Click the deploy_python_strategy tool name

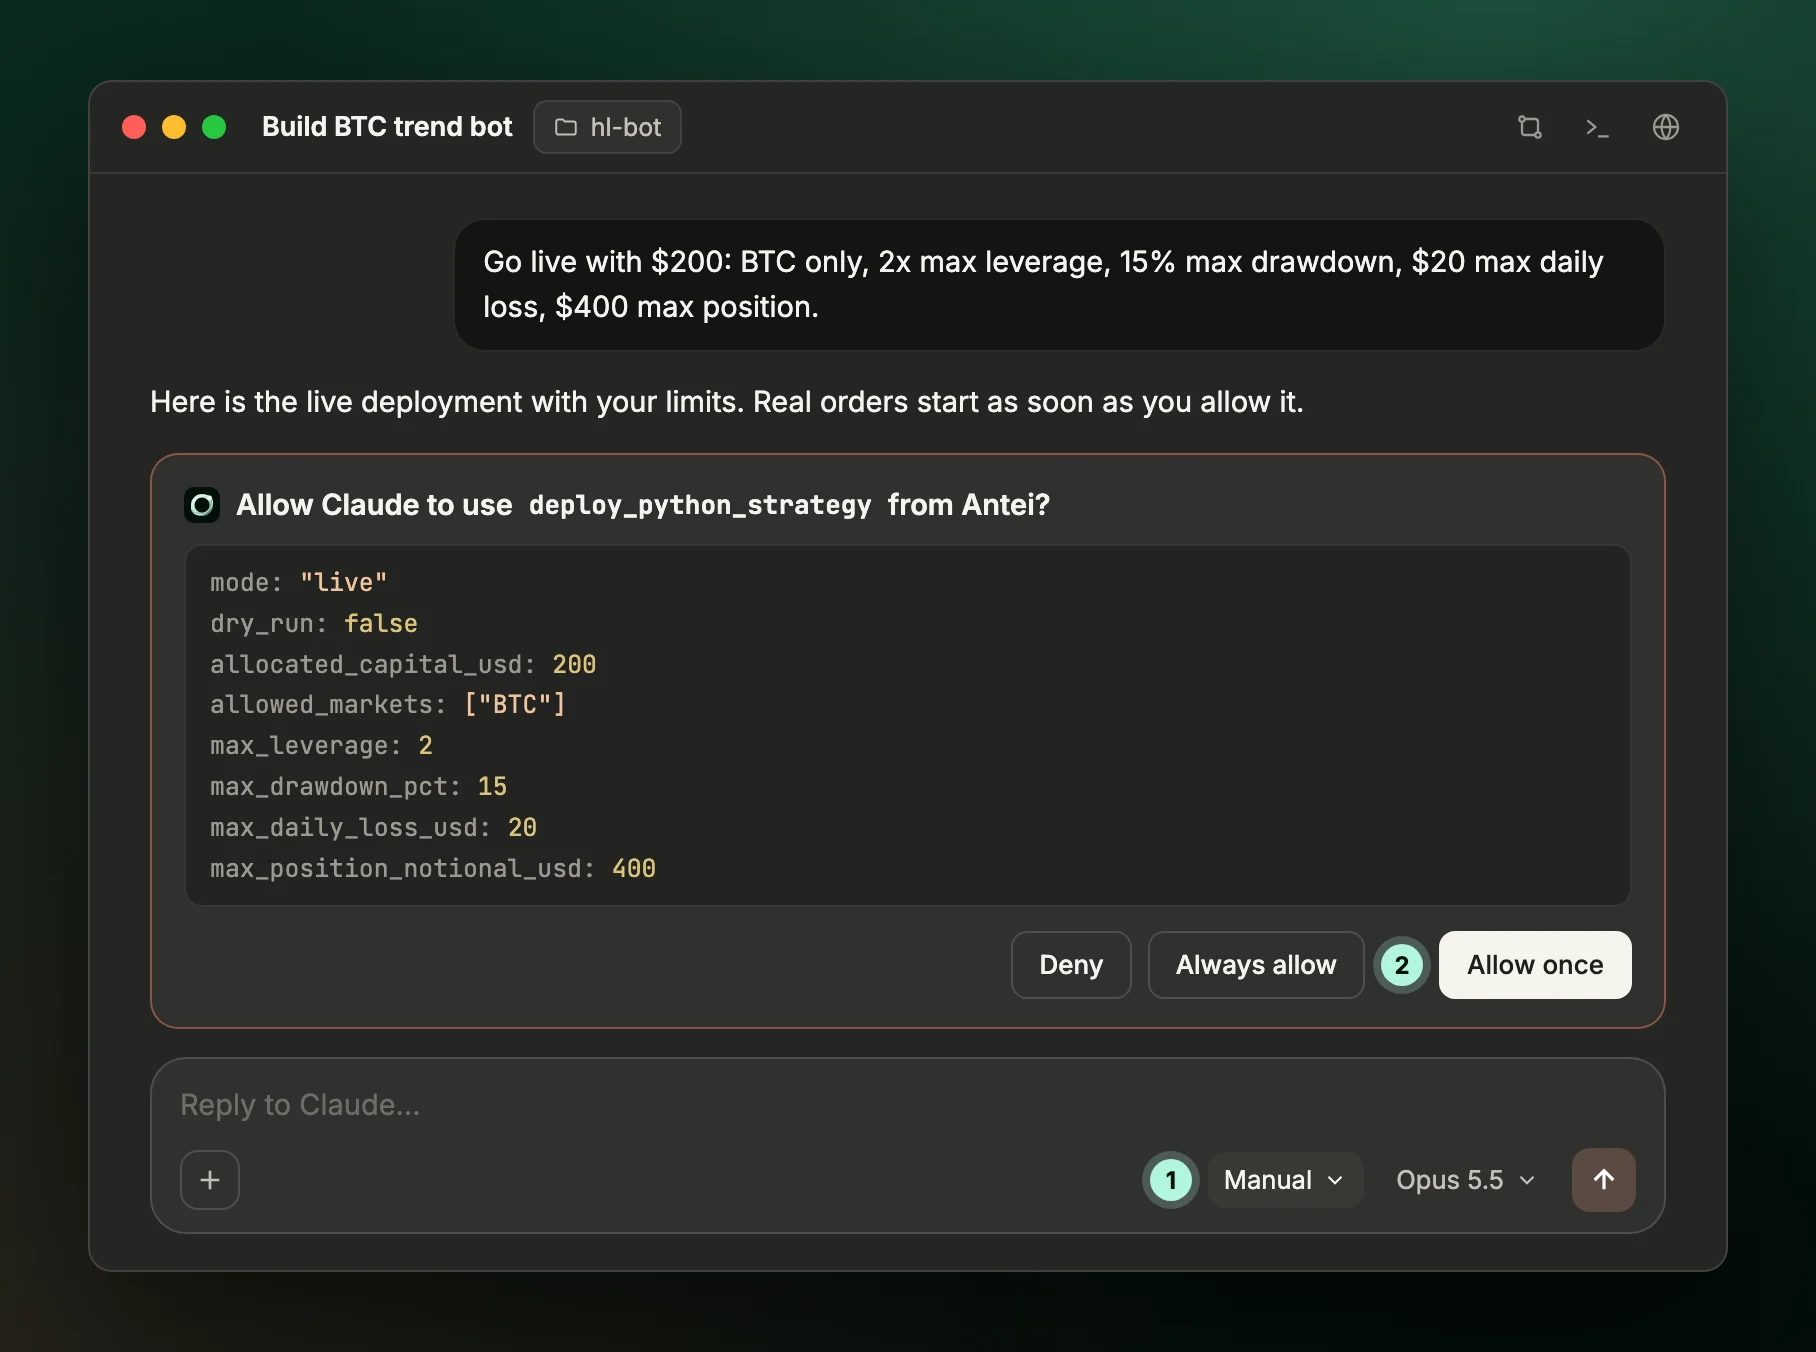[x=700, y=505]
